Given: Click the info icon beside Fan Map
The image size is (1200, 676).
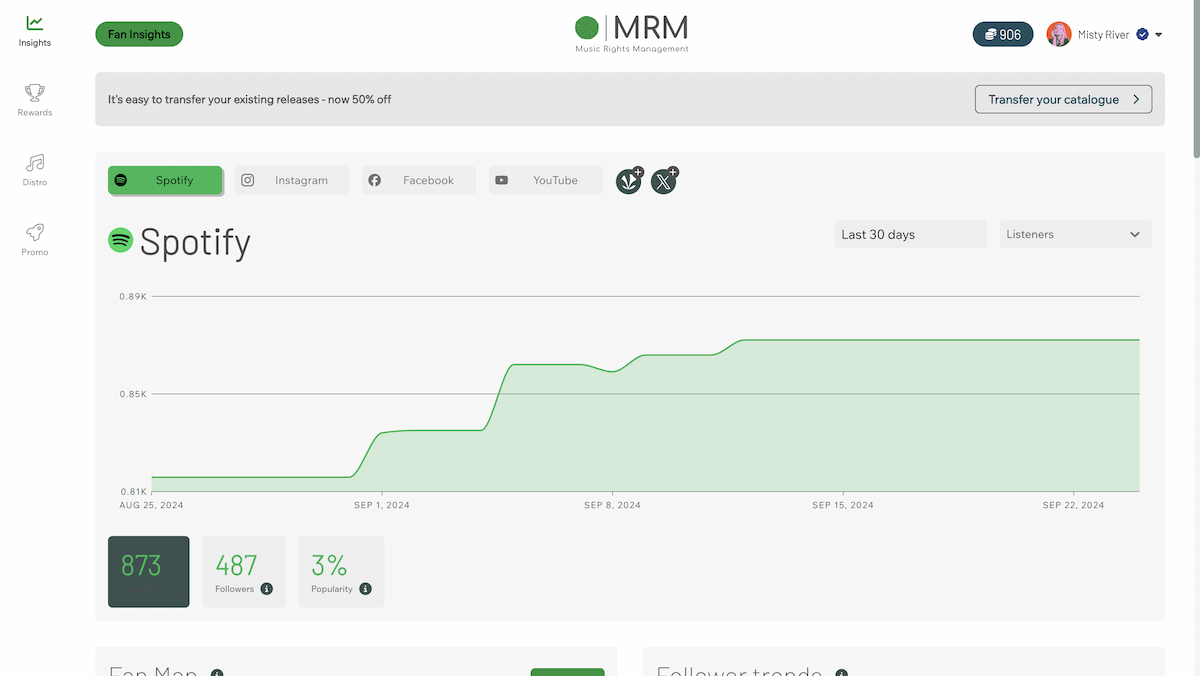Looking at the screenshot, I should [218, 673].
